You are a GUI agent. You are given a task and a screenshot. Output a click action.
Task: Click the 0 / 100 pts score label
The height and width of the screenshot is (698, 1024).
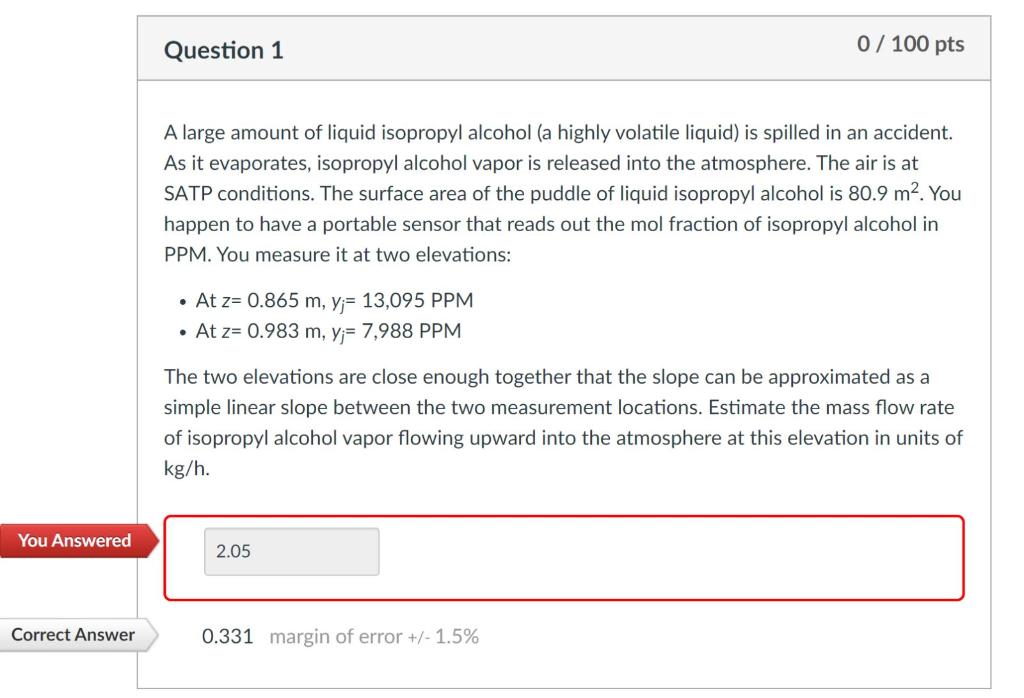pos(910,44)
